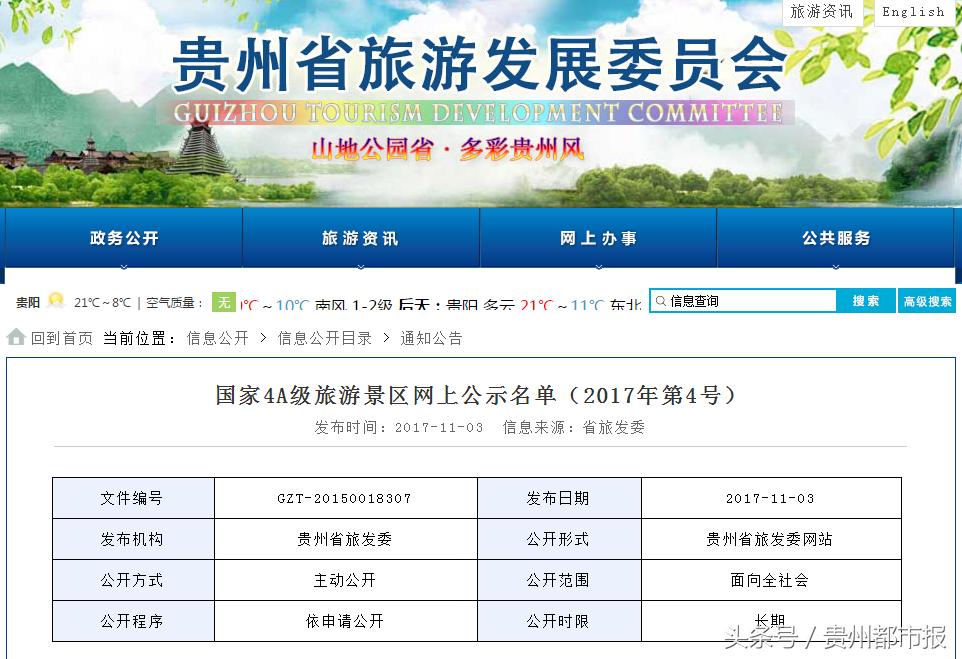
Task: Expand the 网上办事 menu chevron
Action: 598,263
